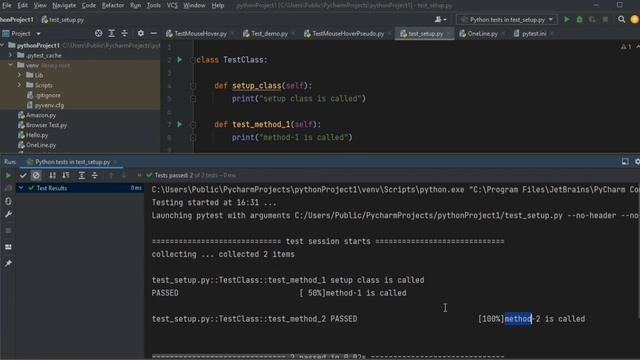Fold the setup_class method via gutter marker

193,86
